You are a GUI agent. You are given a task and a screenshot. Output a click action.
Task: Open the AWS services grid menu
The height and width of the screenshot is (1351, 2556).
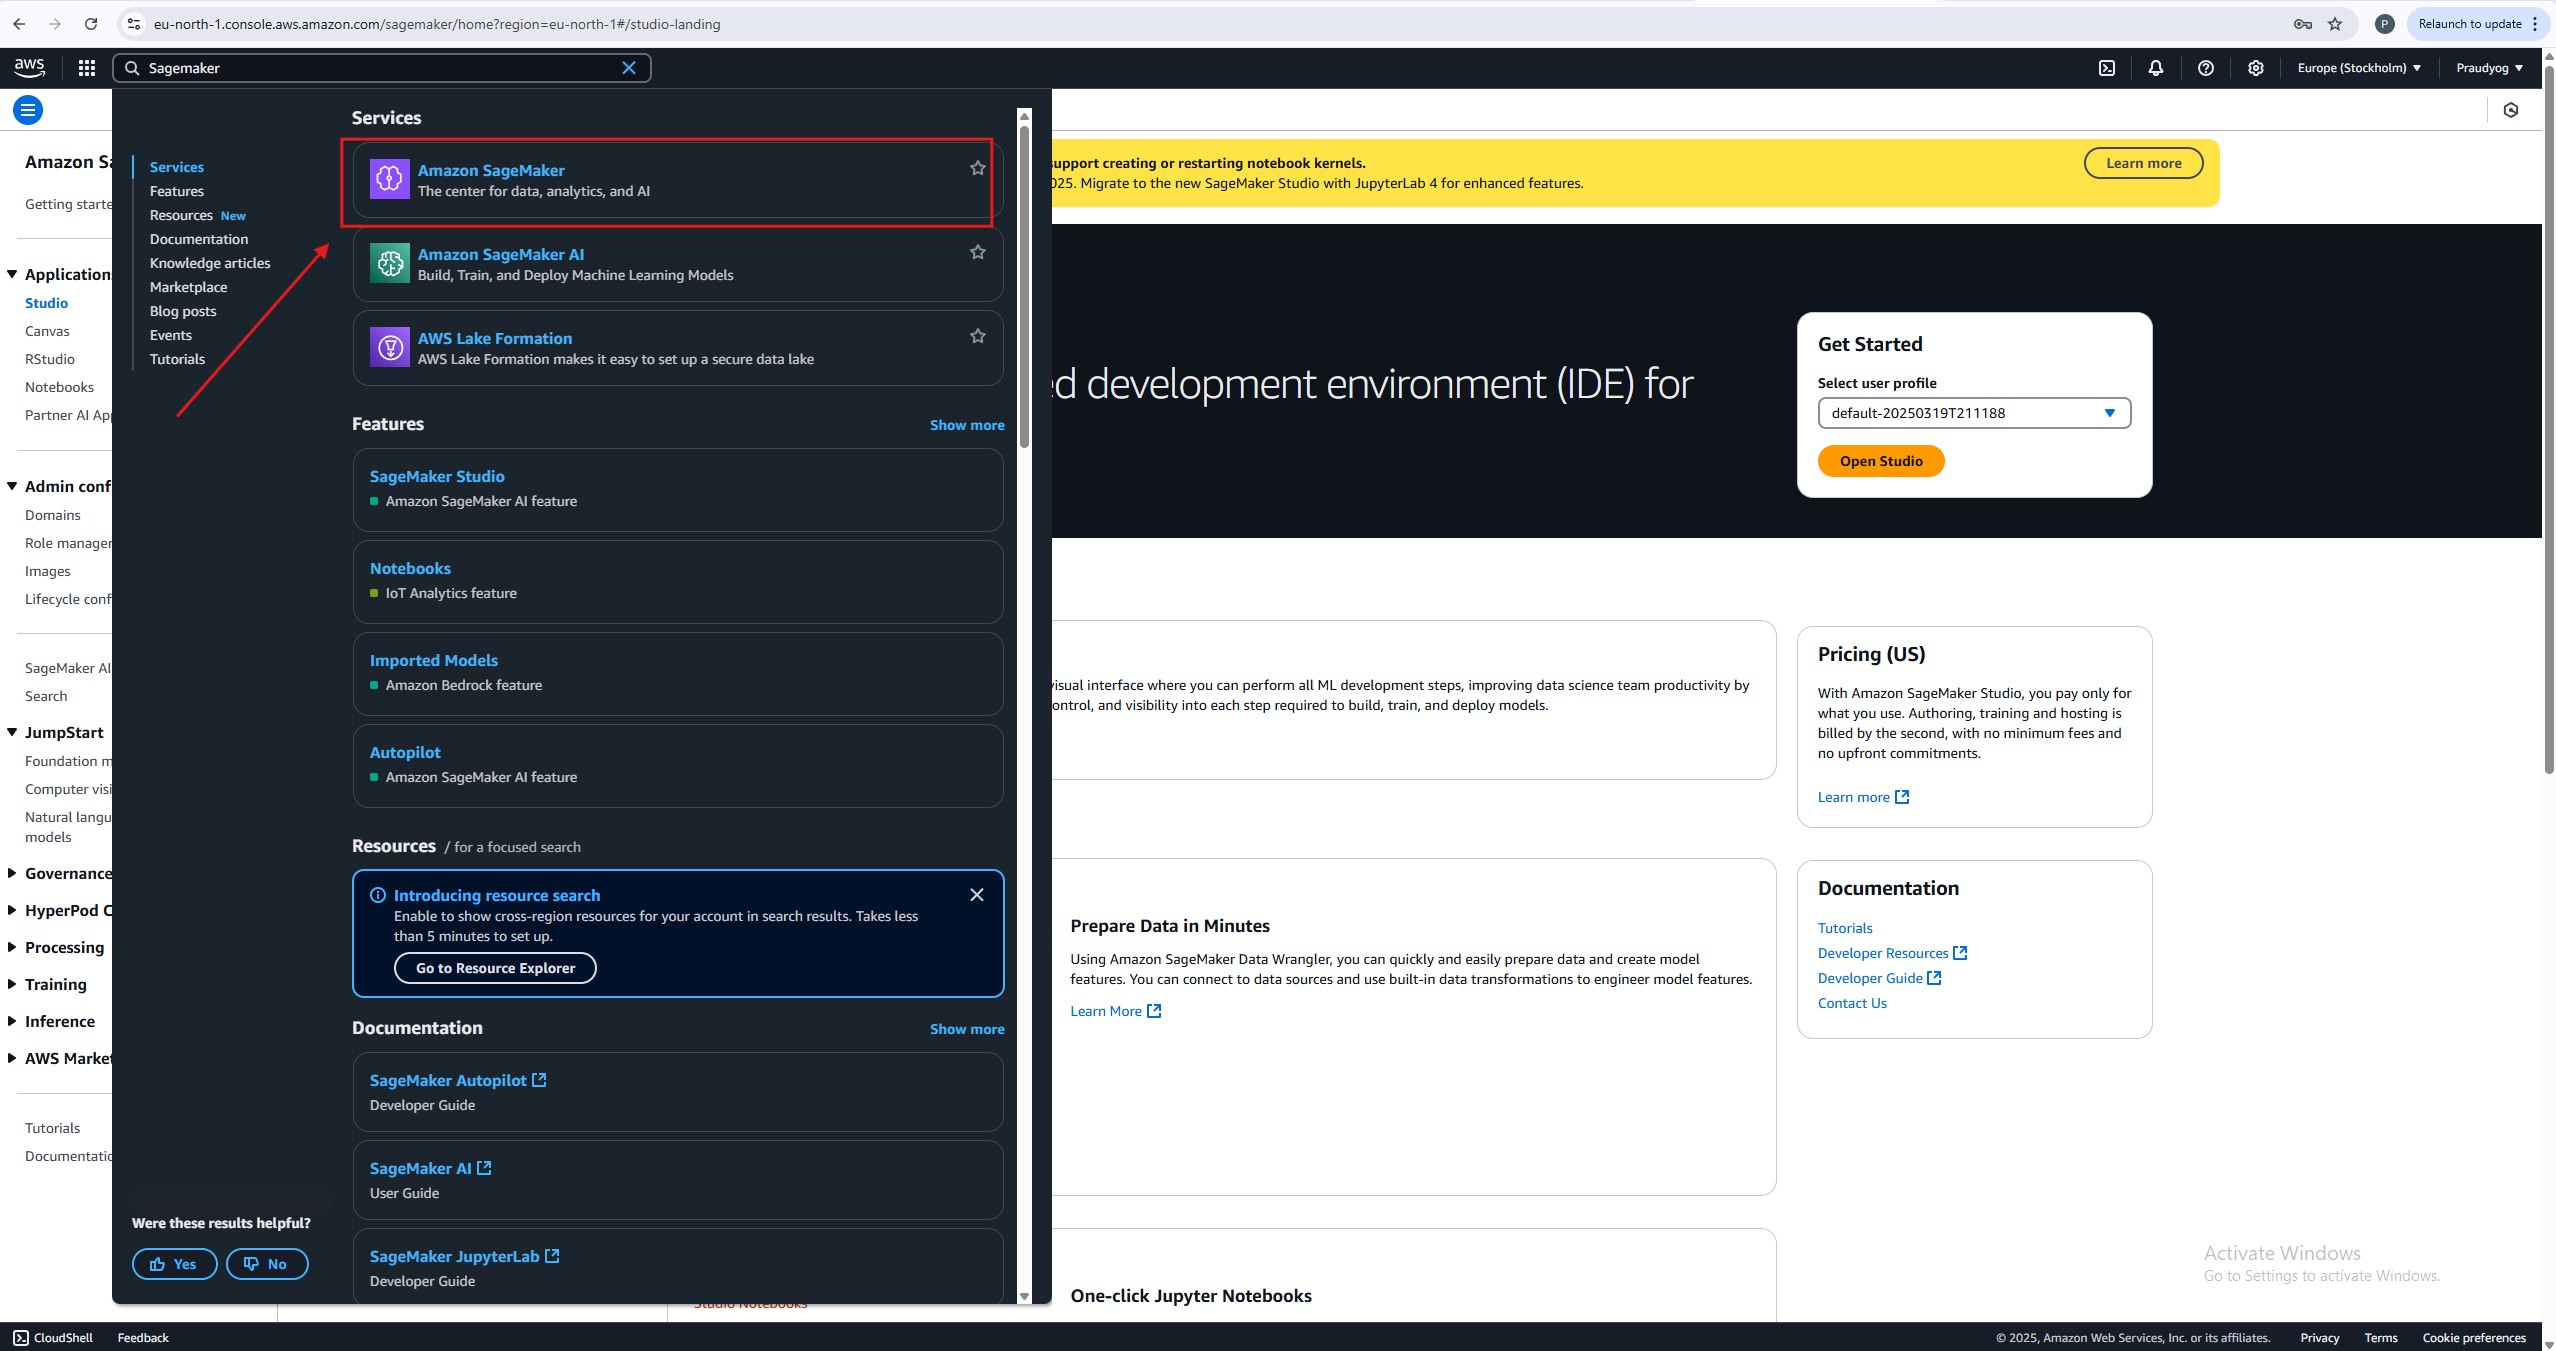(x=87, y=68)
